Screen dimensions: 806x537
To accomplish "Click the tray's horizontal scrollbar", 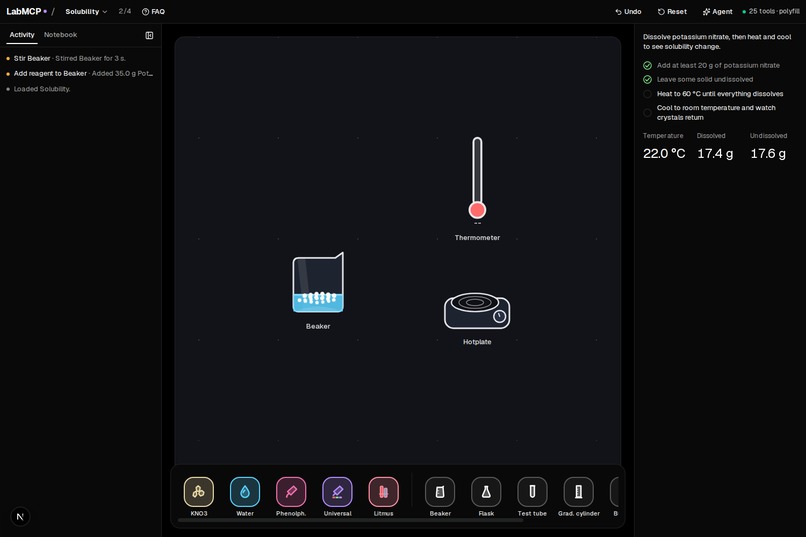I will click(x=351, y=520).
